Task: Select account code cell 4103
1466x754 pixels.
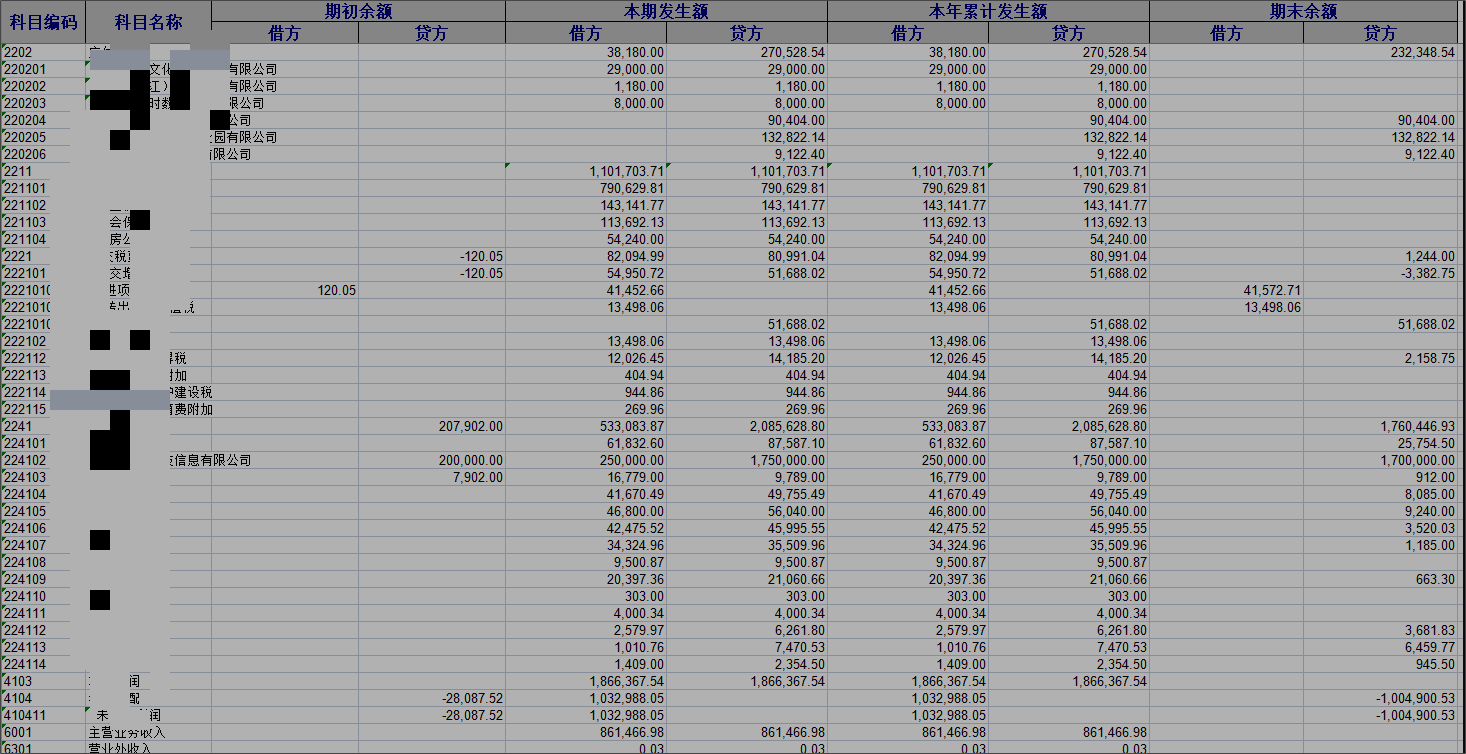Action: point(43,681)
